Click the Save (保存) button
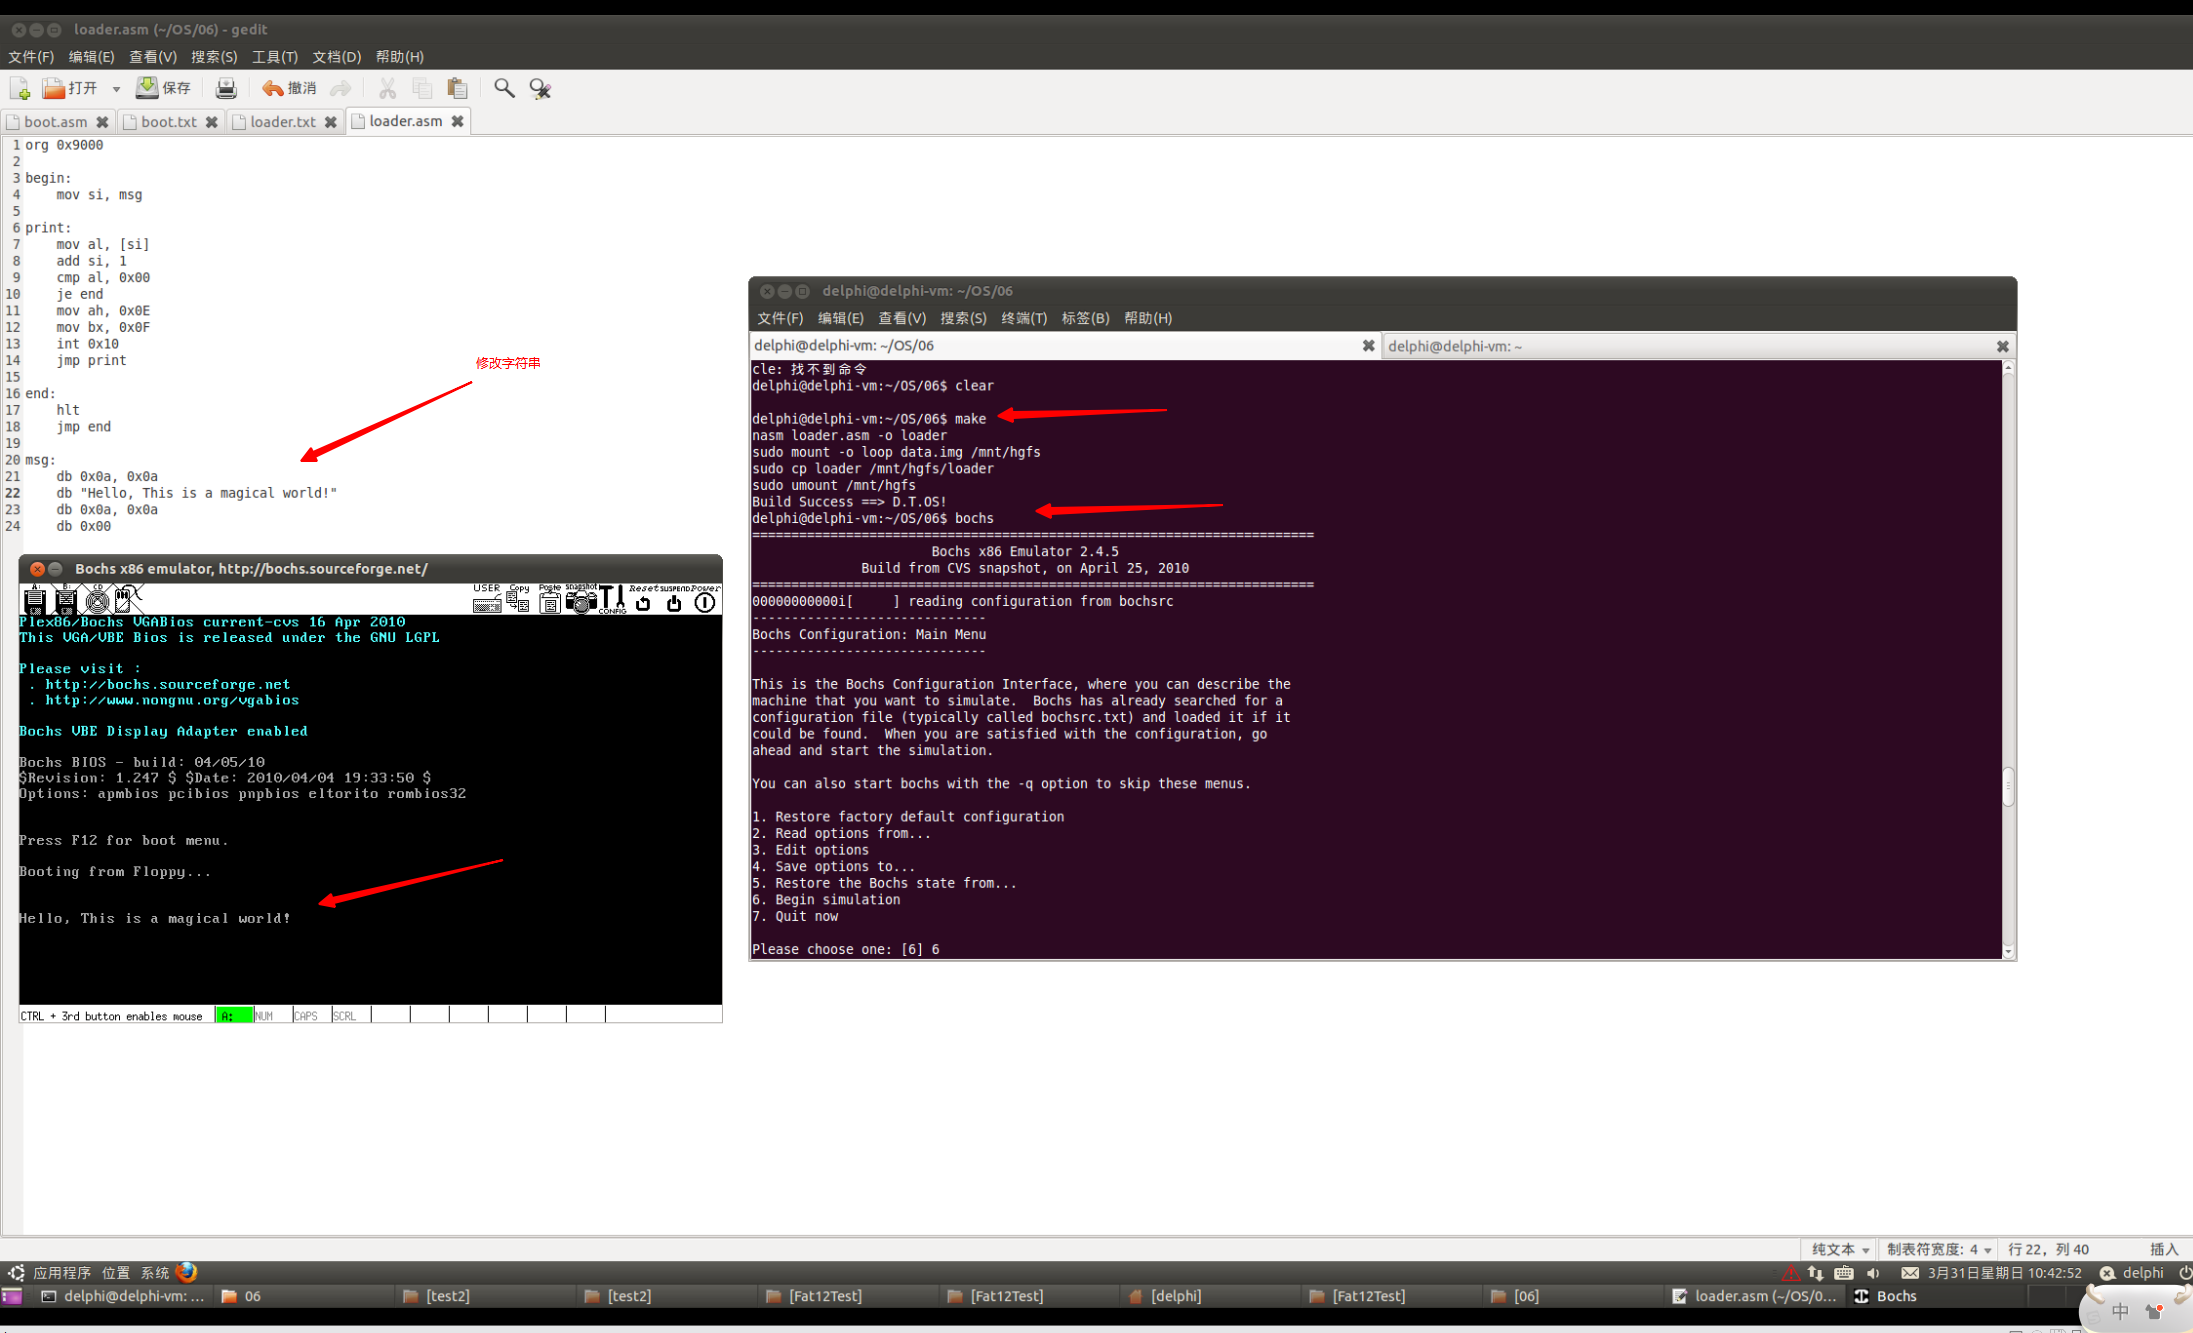Image resolution: width=2193 pixels, height=1333 pixels. [163, 88]
